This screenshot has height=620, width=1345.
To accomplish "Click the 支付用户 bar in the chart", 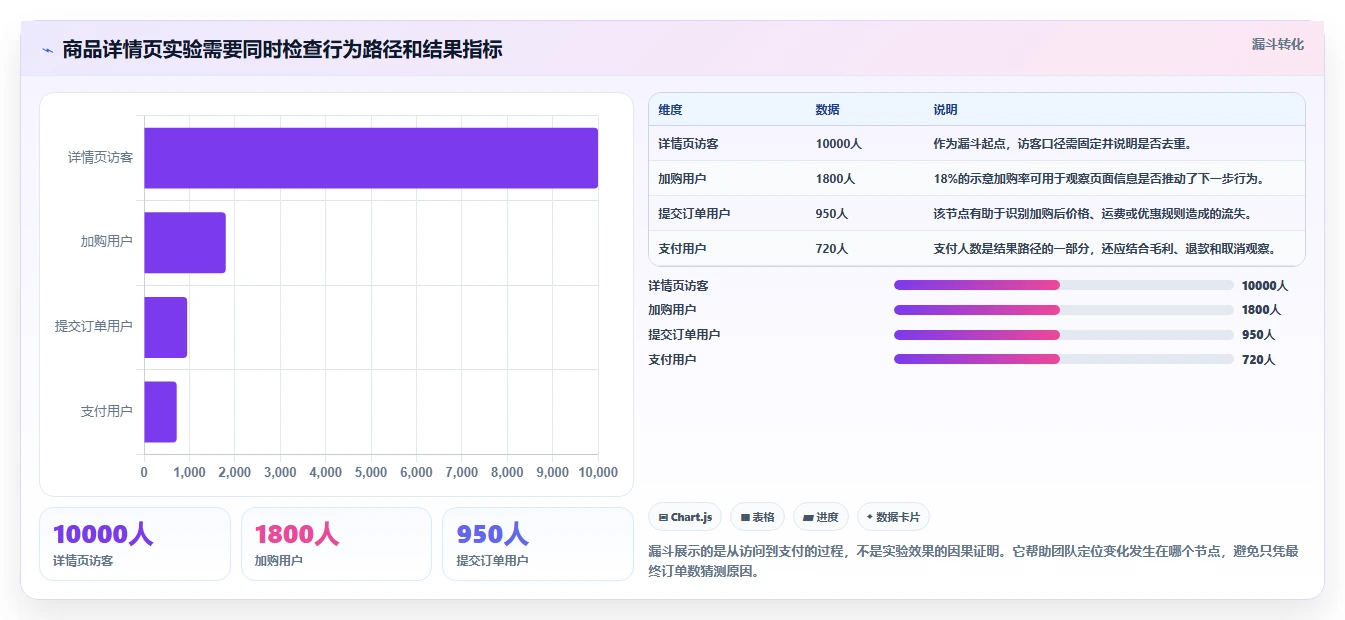I will [x=160, y=411].
